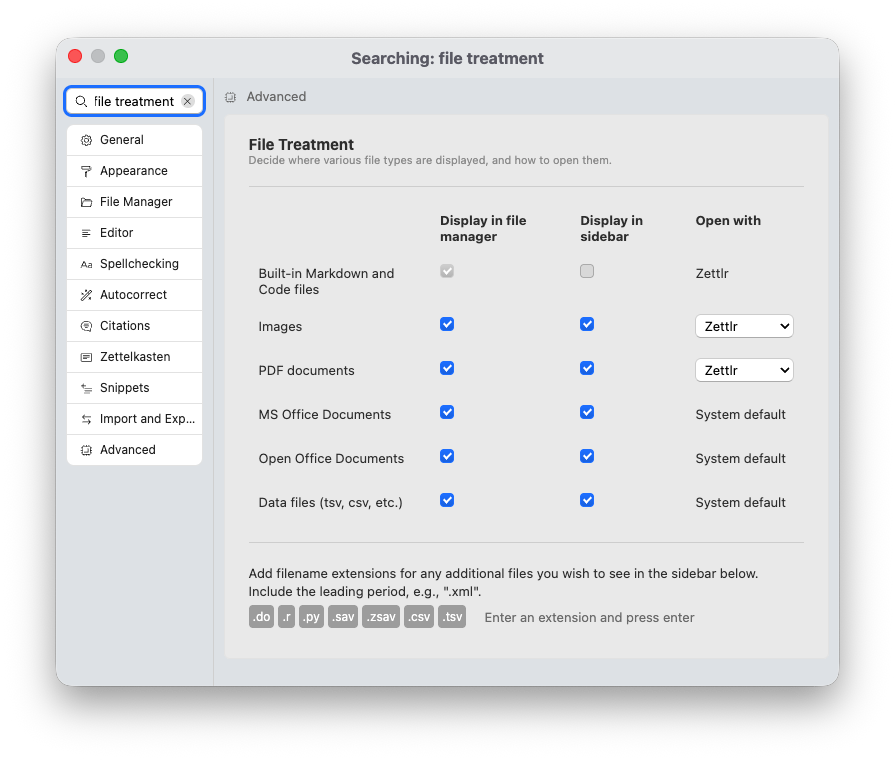This screenshot has width=895, height=760.
Task: Switch to the Advanced settings section
Action: click(x=130, y=450)
